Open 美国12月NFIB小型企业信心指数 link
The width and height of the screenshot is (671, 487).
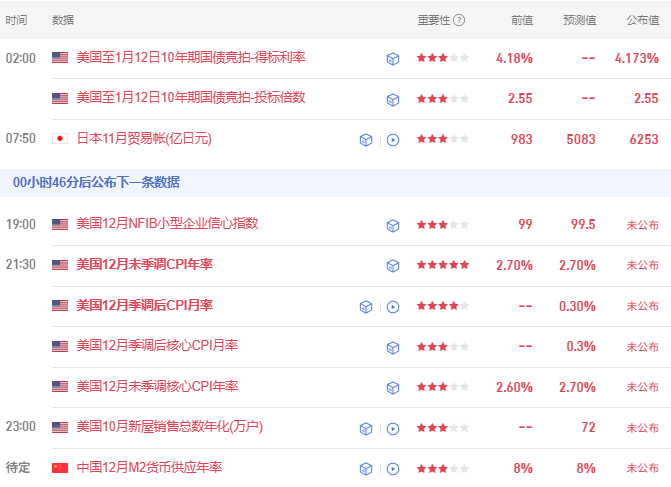click(167, 224)
